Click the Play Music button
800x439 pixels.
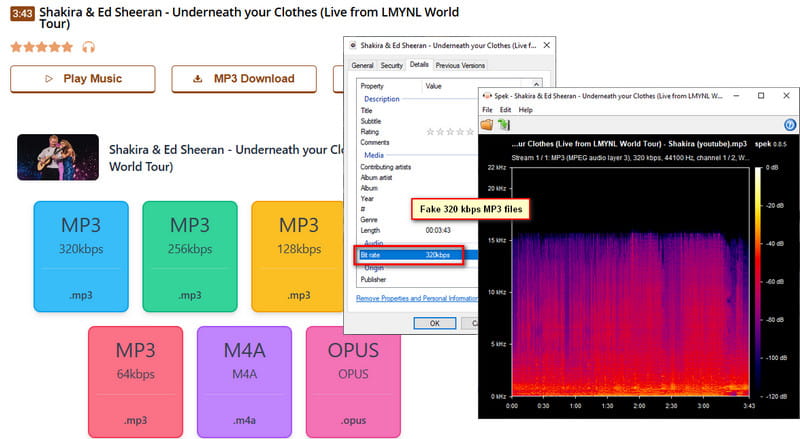pos(83,79)
